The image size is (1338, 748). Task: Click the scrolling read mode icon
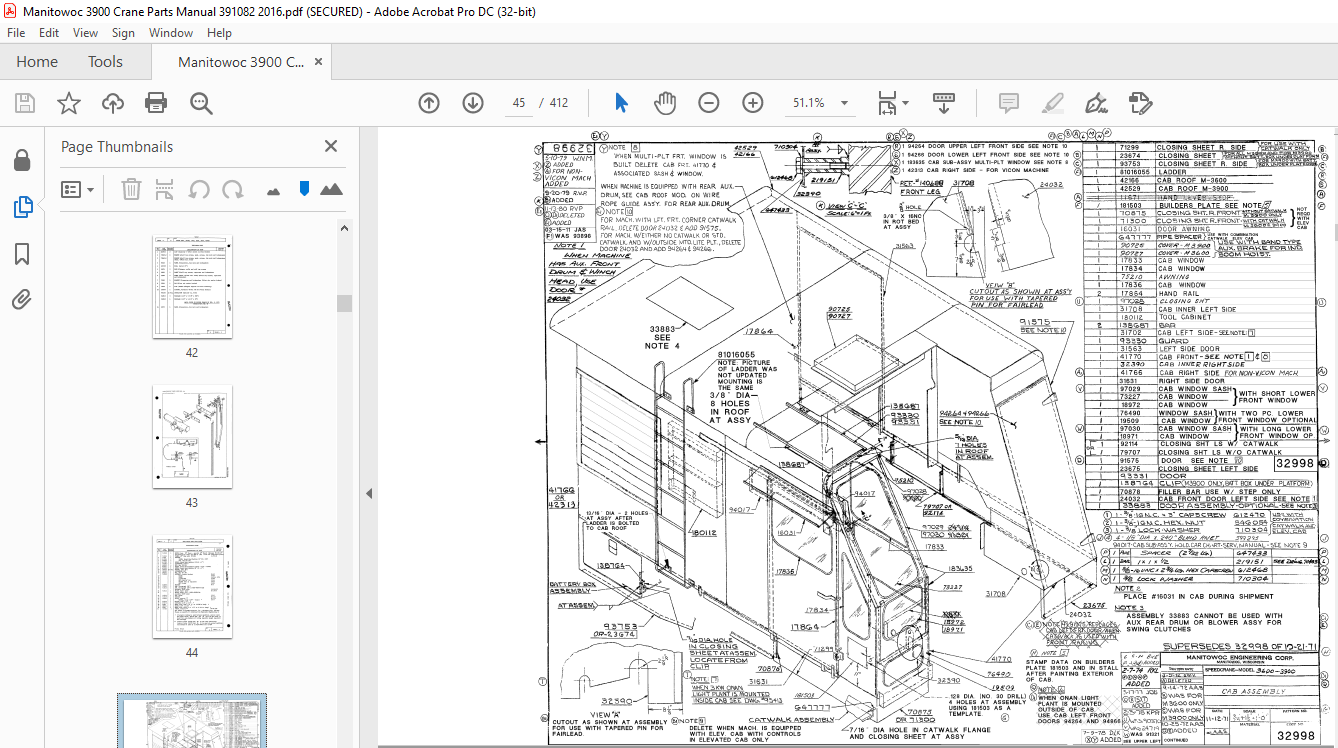coord(944,103)
